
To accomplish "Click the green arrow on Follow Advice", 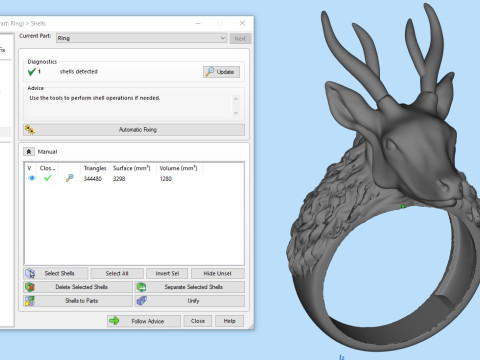I will click(x=114, y=321).
